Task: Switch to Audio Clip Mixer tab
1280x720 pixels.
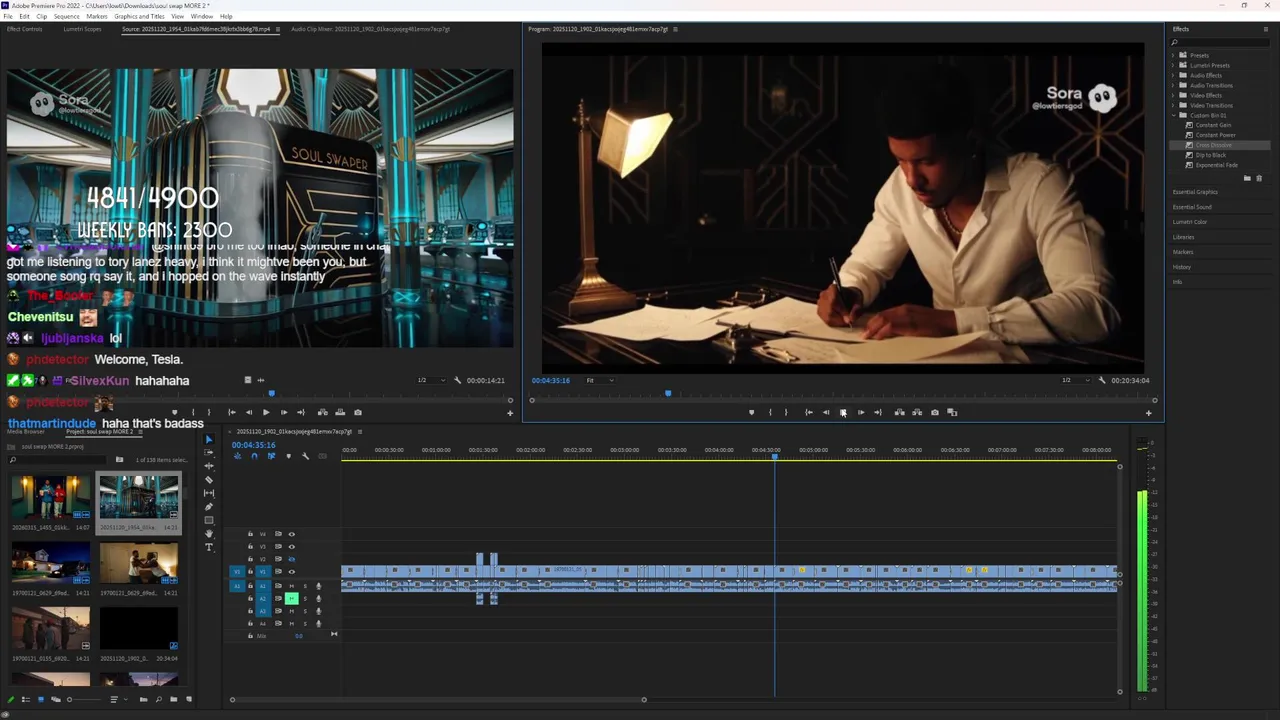Action: (370, 29)
